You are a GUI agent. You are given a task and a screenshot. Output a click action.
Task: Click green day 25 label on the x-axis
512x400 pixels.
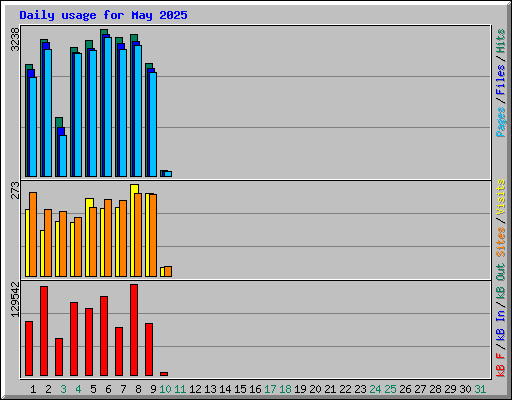pos(390,389)
